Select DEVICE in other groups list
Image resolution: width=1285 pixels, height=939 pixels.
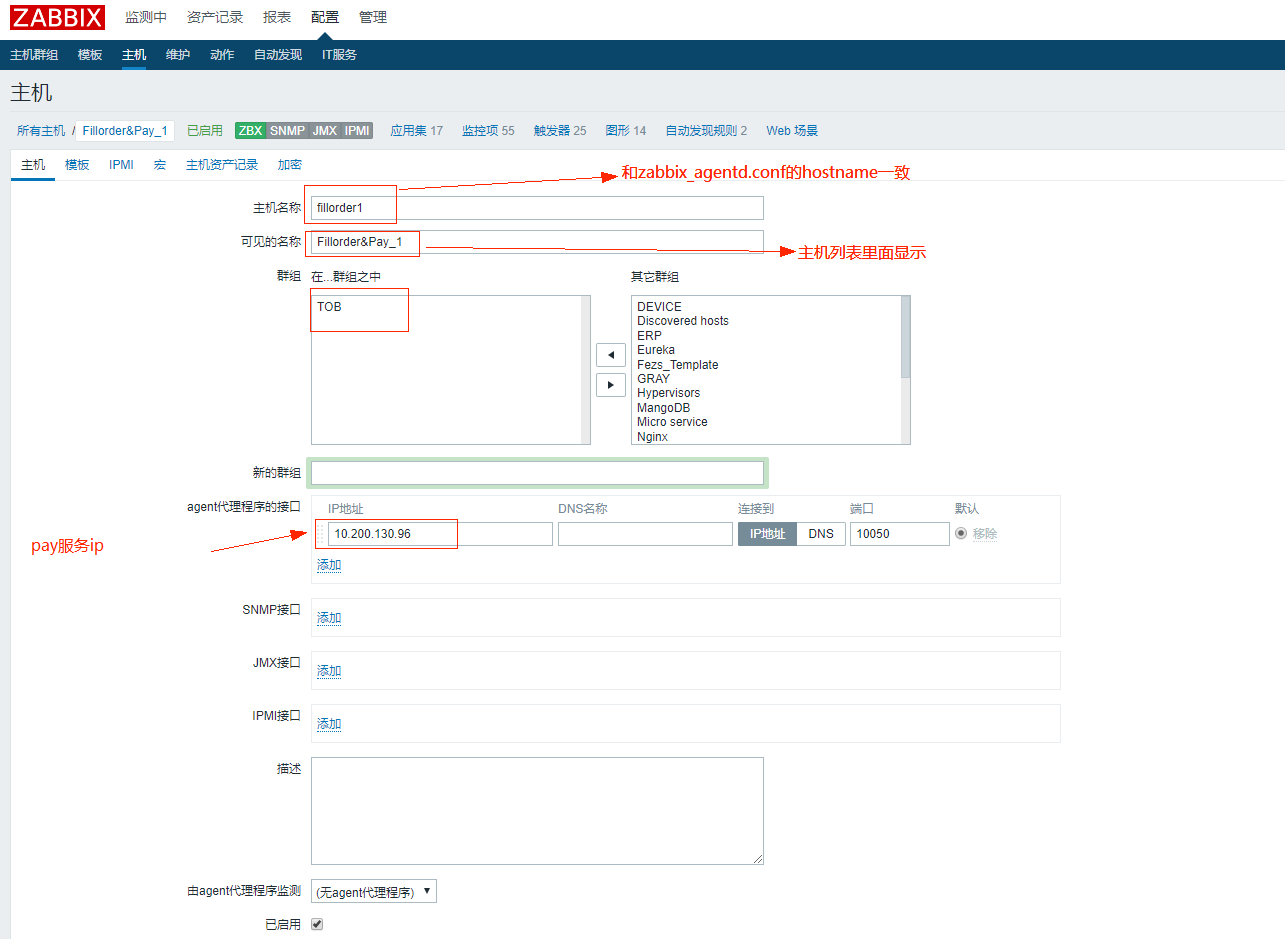(659, 307)
